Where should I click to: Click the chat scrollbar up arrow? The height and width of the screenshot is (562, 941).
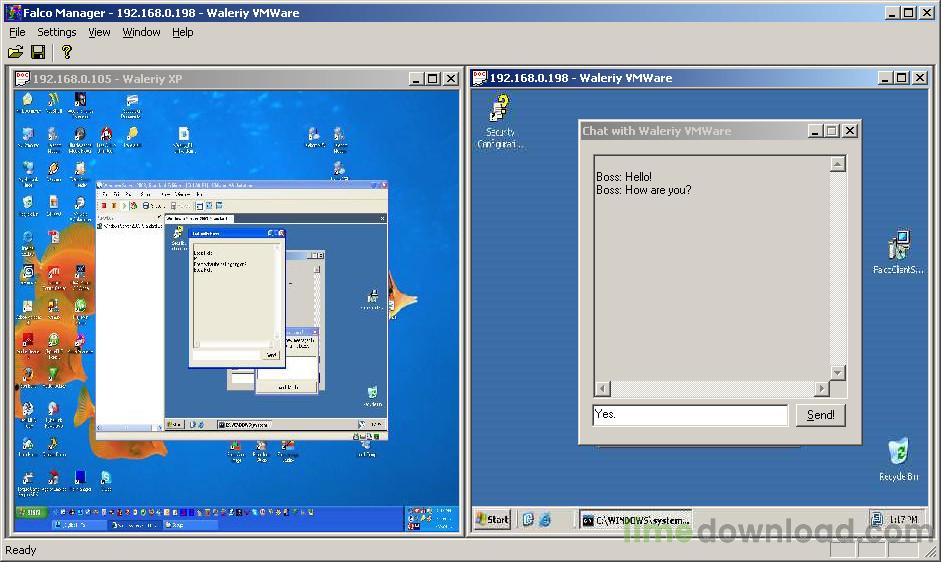838,164
